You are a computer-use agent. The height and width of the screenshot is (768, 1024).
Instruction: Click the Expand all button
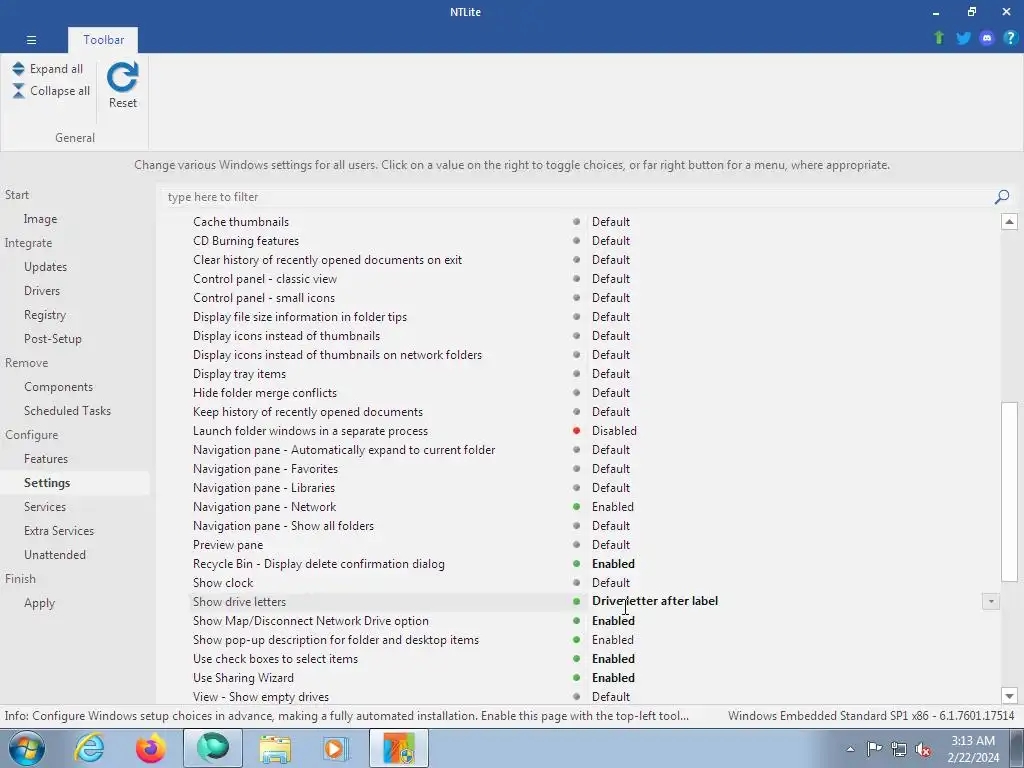coord(48,69)
